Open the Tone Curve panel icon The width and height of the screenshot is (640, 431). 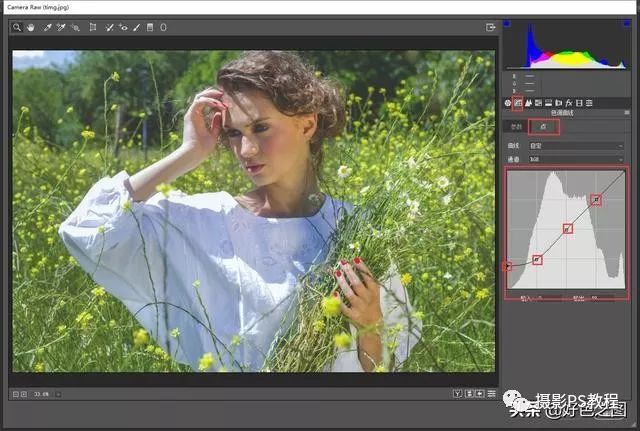point(518,103)
